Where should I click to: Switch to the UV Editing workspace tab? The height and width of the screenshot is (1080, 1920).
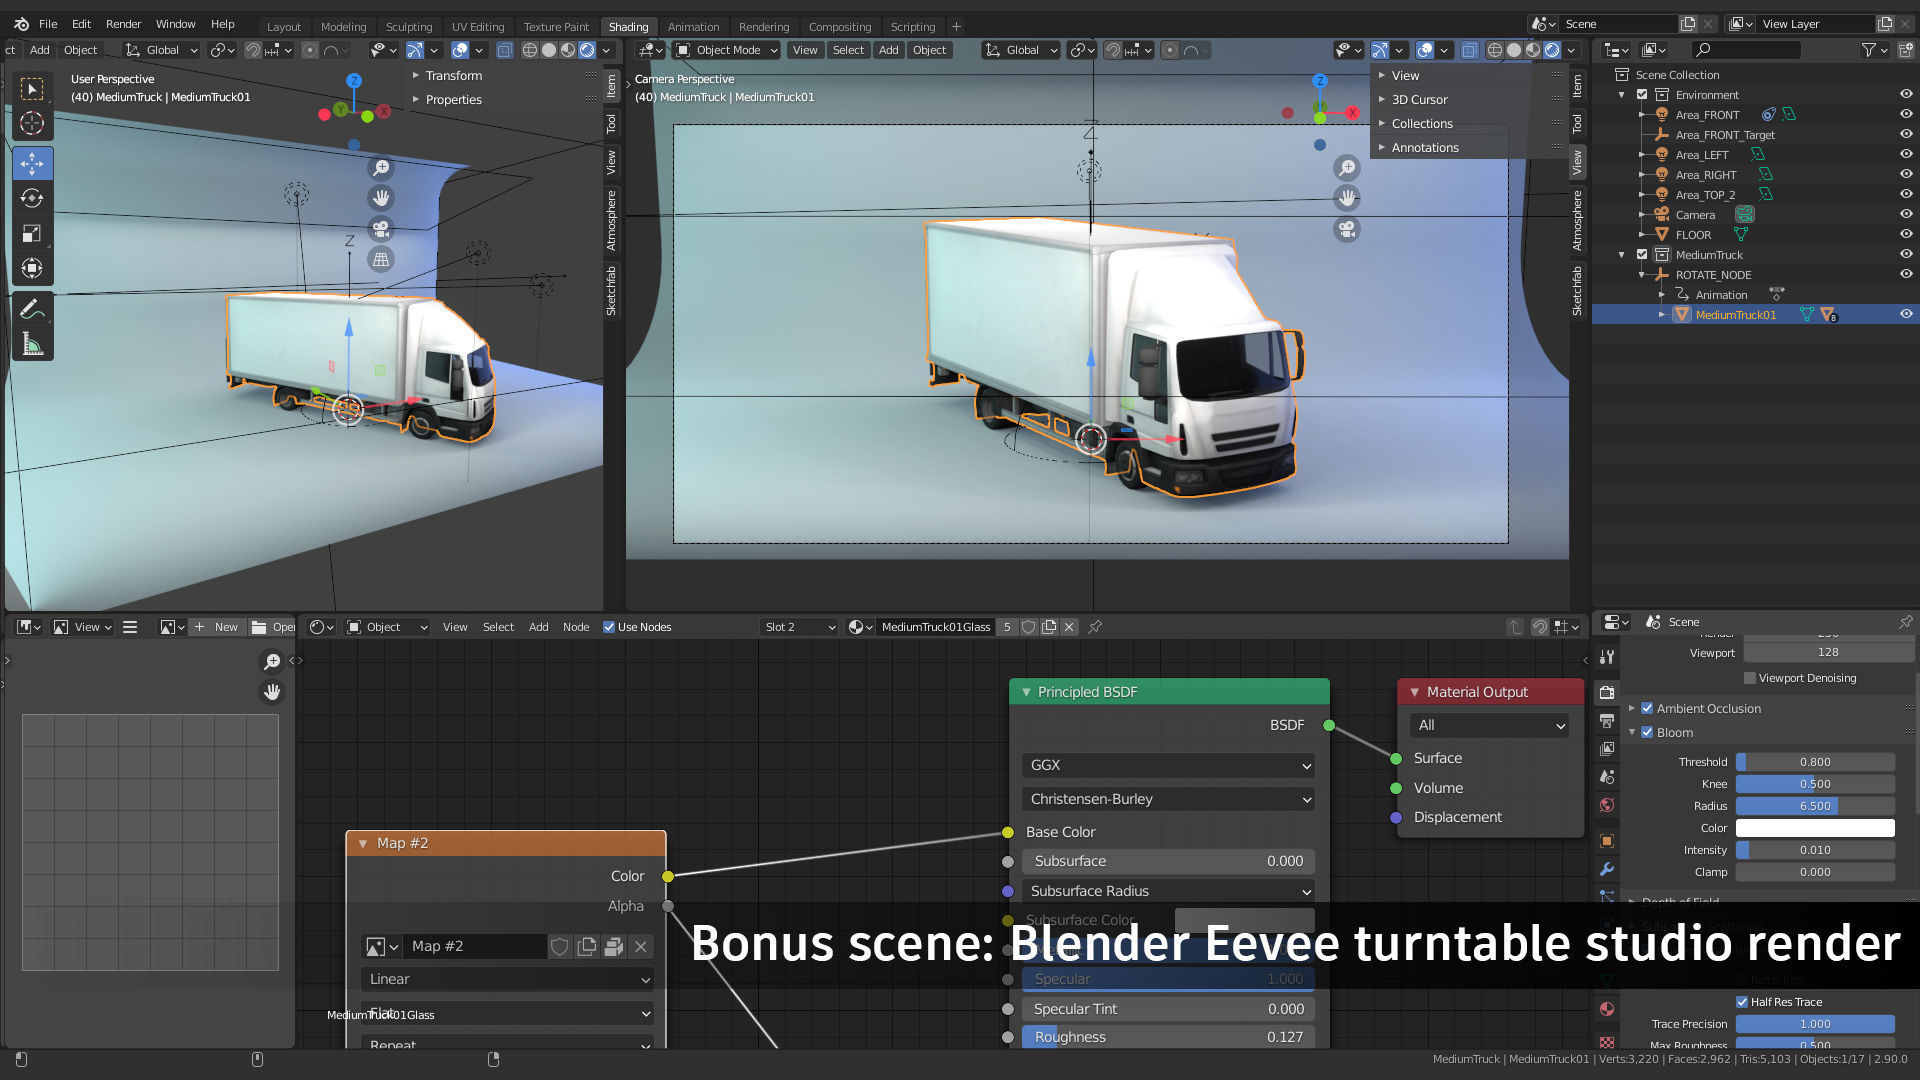pyautogui.click(x=478, y=27)
